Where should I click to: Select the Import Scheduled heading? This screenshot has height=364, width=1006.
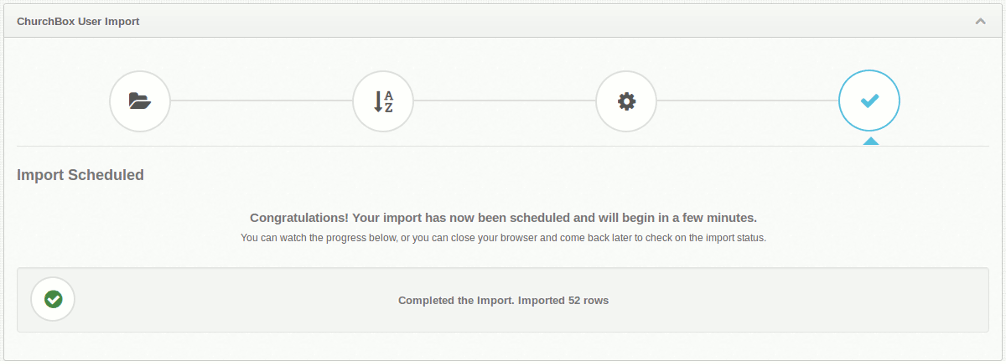click(x=80, y=175)
